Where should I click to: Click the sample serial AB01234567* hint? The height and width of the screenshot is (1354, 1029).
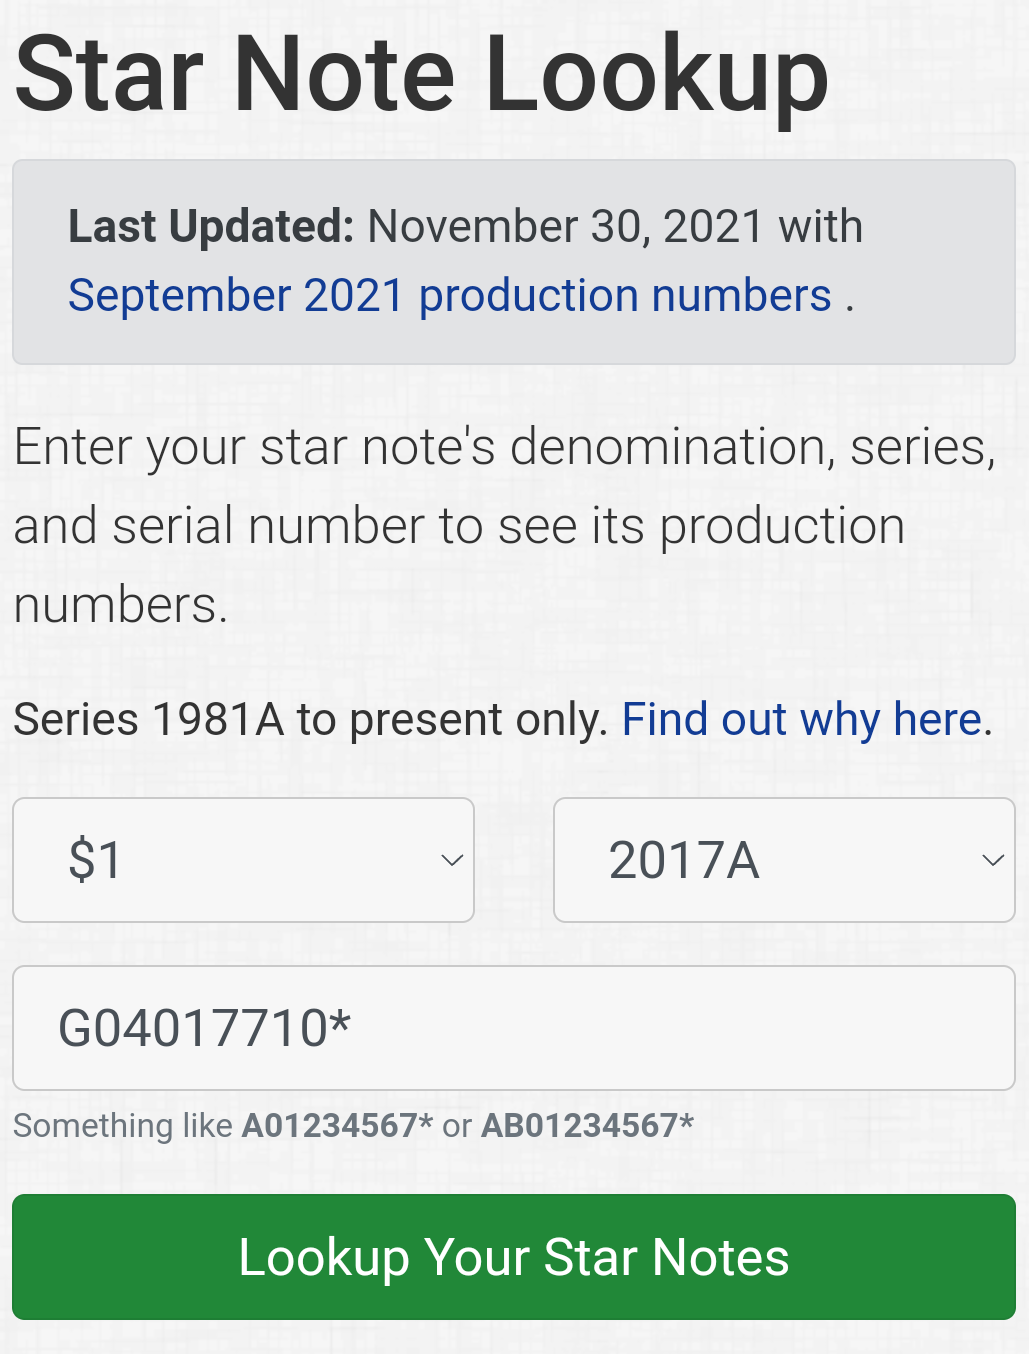tap(587, 1126)
